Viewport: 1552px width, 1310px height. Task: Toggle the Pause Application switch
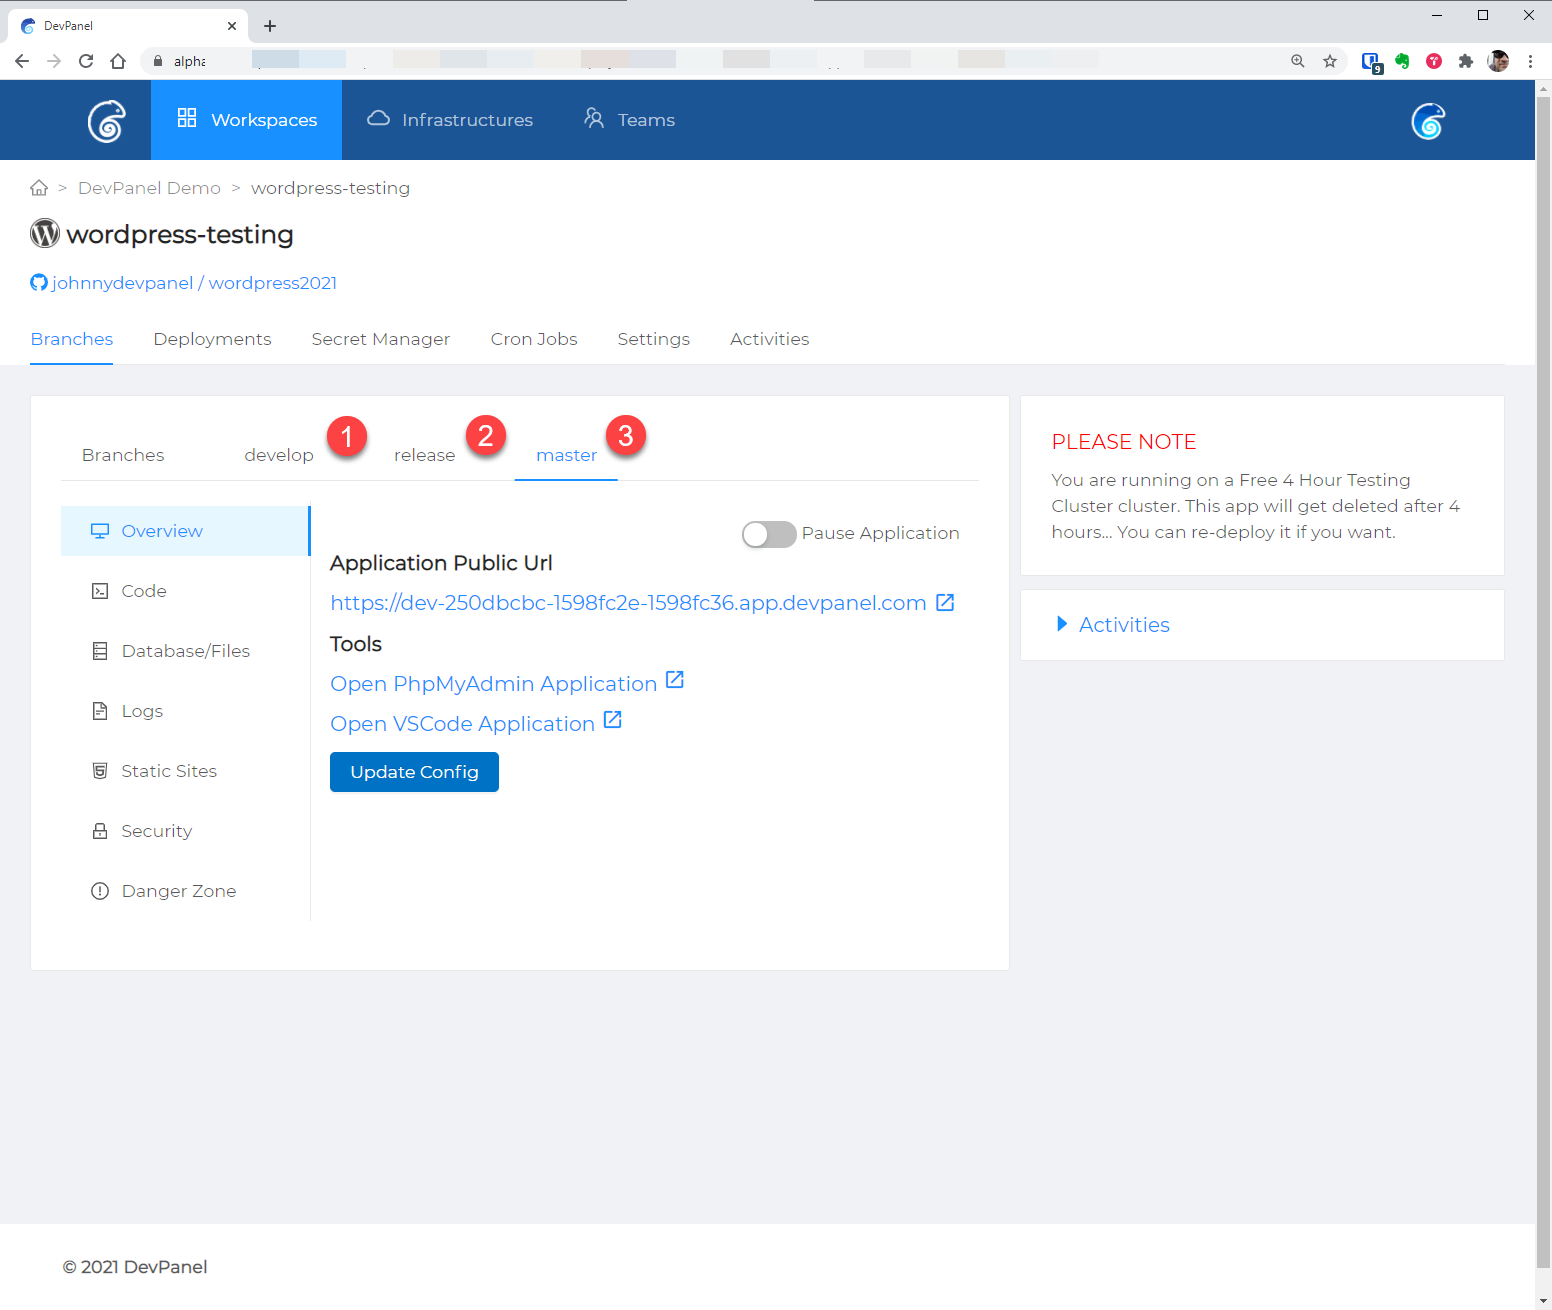tap(768, 534)
